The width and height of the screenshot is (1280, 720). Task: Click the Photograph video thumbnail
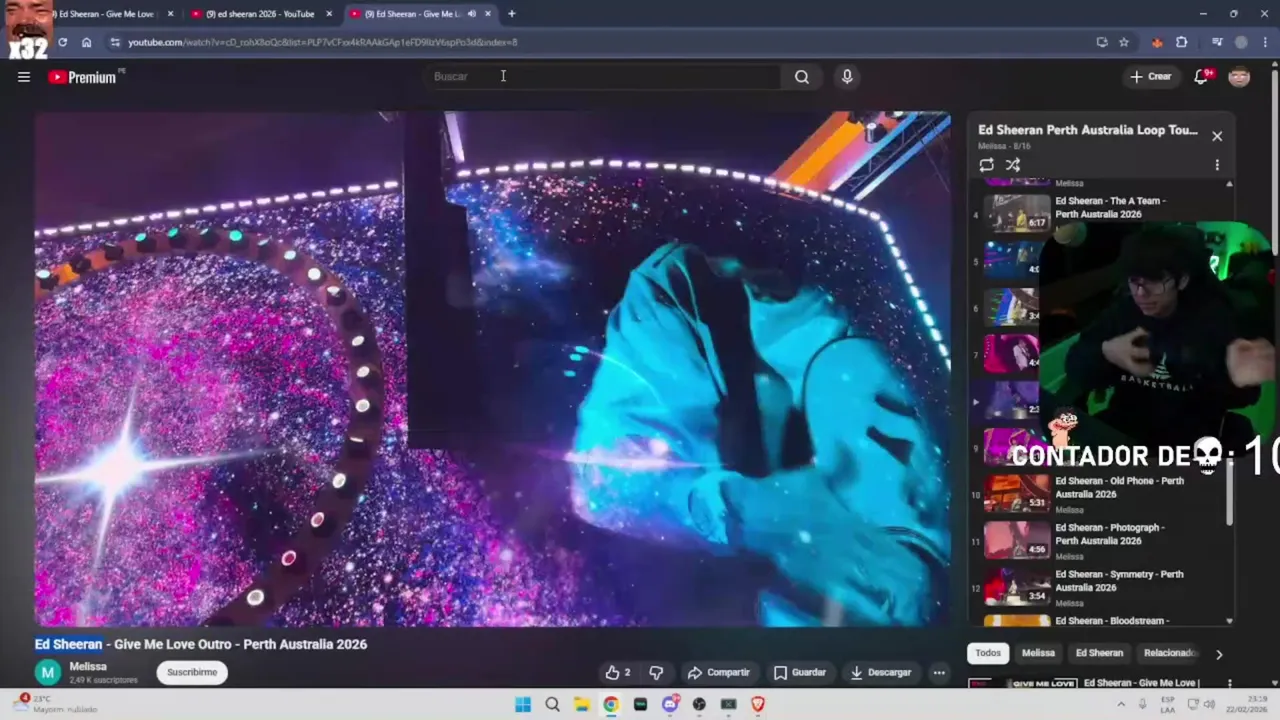click(x=1017, y=540)
